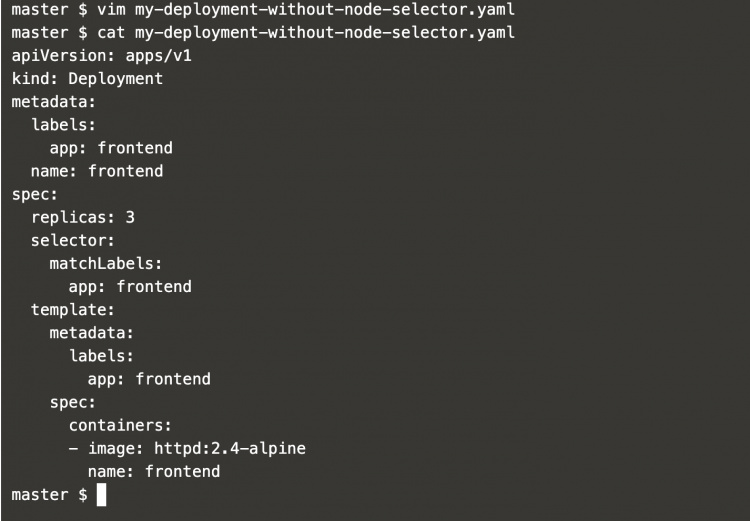Click the metadata: key under template
750x521 pixels.
coord(92,333)
